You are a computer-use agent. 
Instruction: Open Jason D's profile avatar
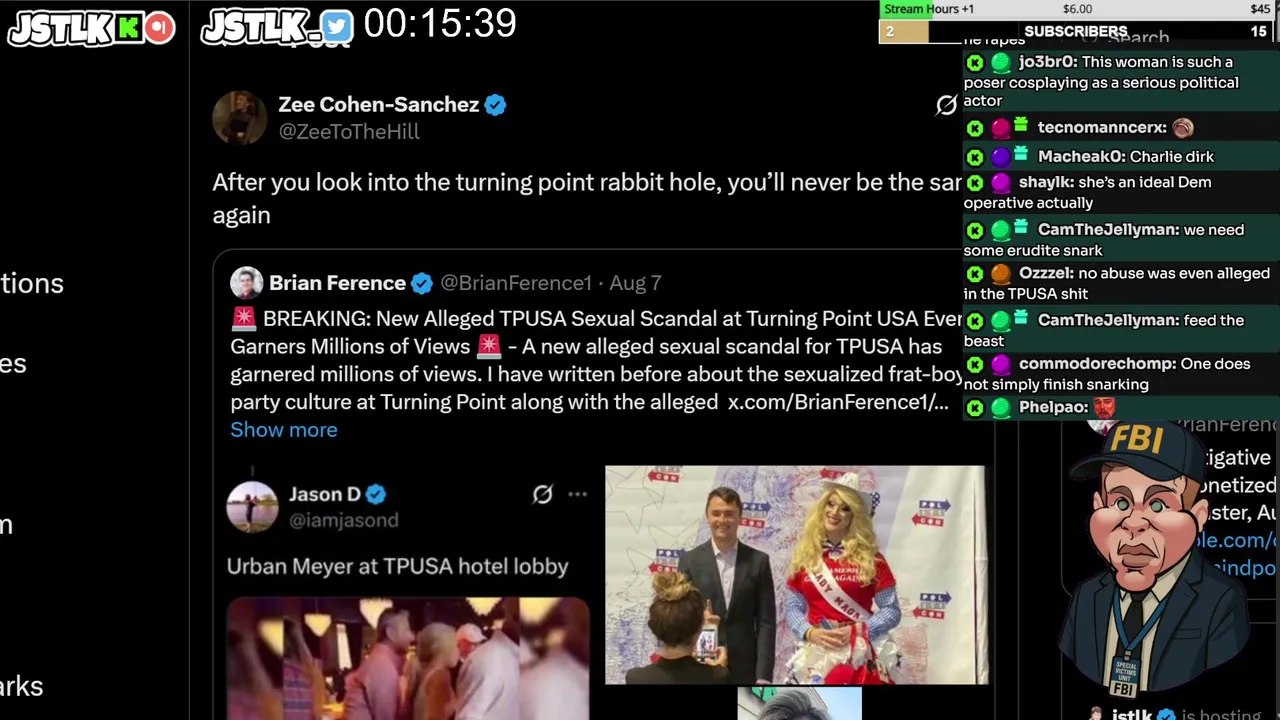(x=252, y=506)
